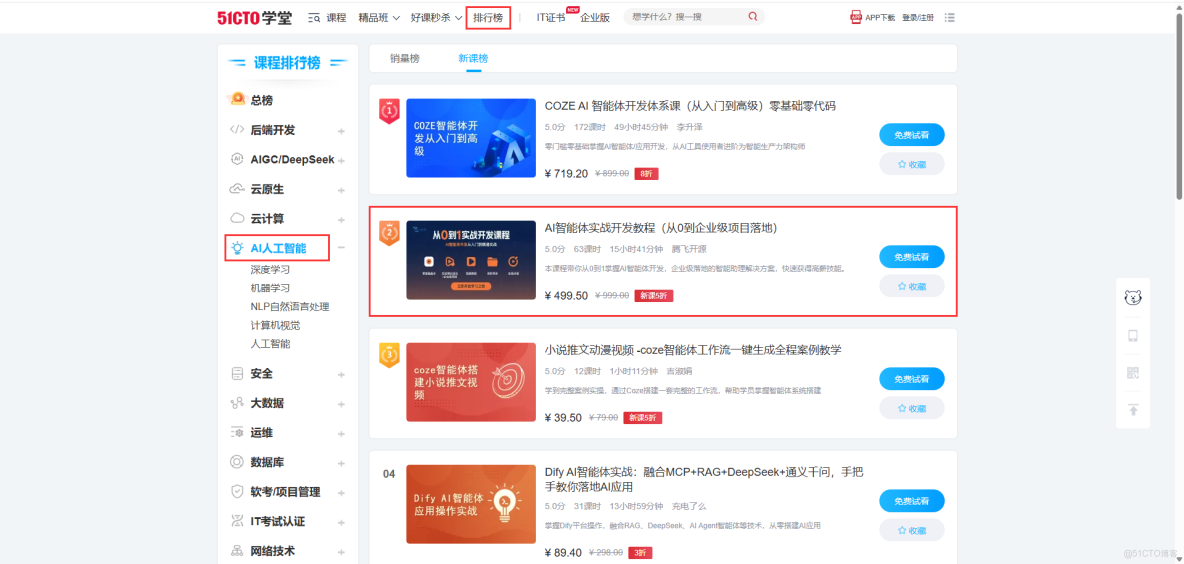Open the COZE智能体开发 course thumbnail
The image size is (1184, 564).
[471, 138]
